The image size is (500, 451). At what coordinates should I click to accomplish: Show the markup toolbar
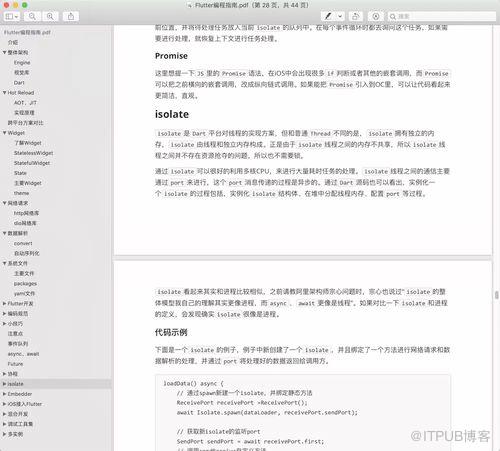click(376, 16)
